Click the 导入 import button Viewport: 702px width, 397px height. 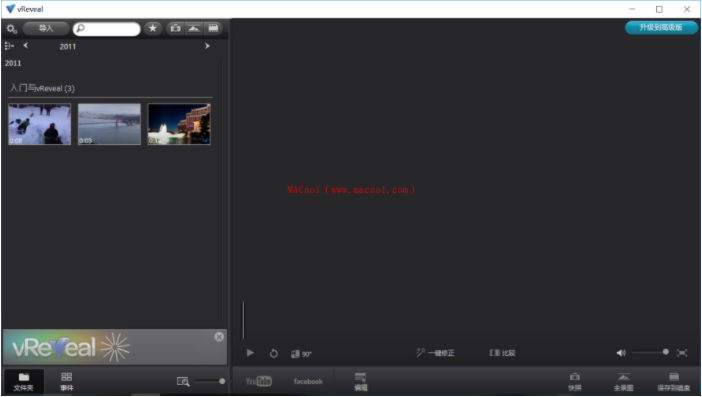(46, 29)
